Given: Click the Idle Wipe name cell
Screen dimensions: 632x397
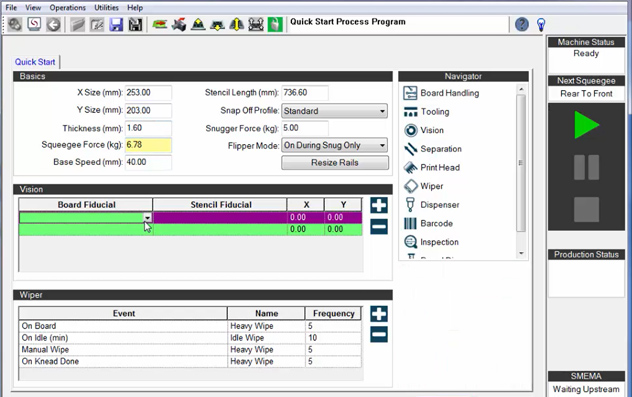Looking at the screenshot, I should (266, 338).
